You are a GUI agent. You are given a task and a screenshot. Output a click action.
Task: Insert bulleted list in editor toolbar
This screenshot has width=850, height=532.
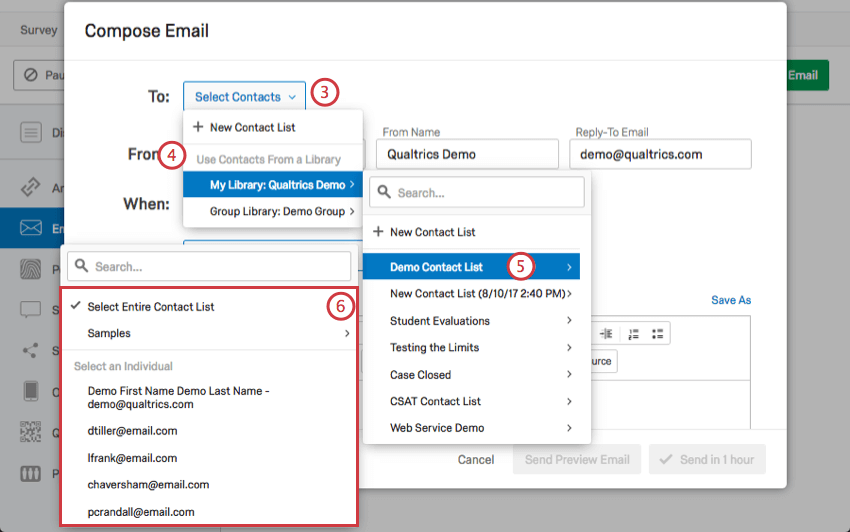[x=658, y=334]
